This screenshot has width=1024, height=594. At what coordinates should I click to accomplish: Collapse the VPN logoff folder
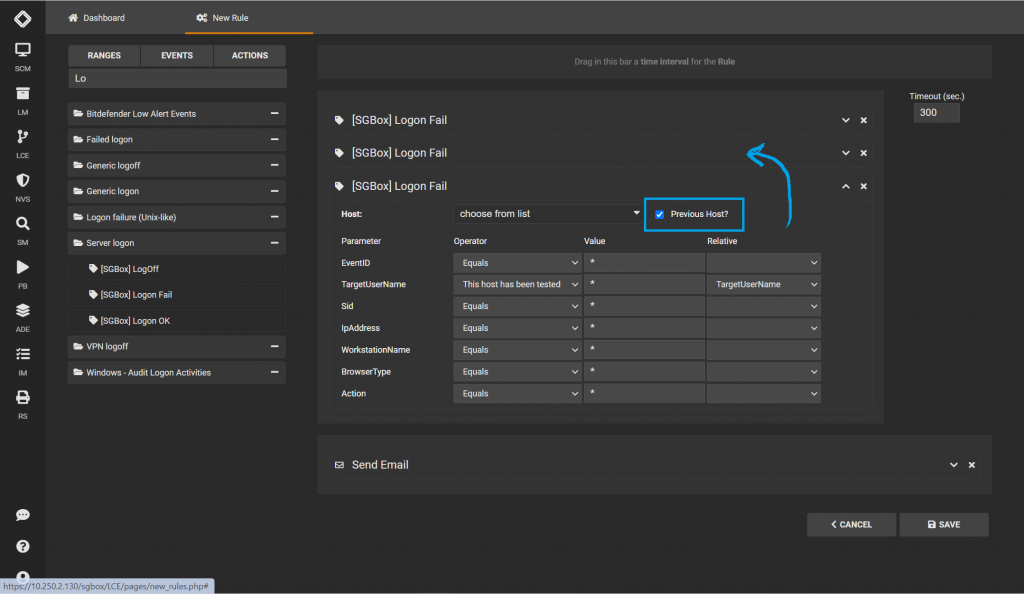click(x=274, y=347)
